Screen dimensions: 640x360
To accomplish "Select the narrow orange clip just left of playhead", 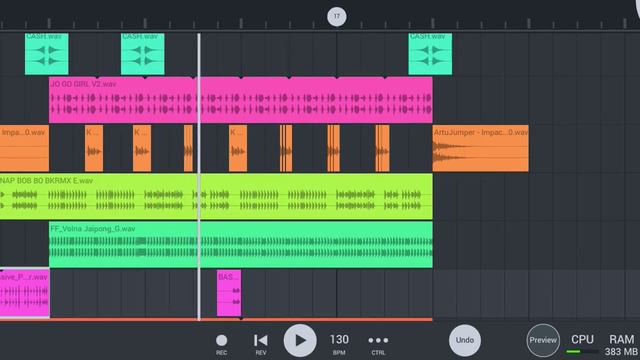I will (x=188, y=148).
